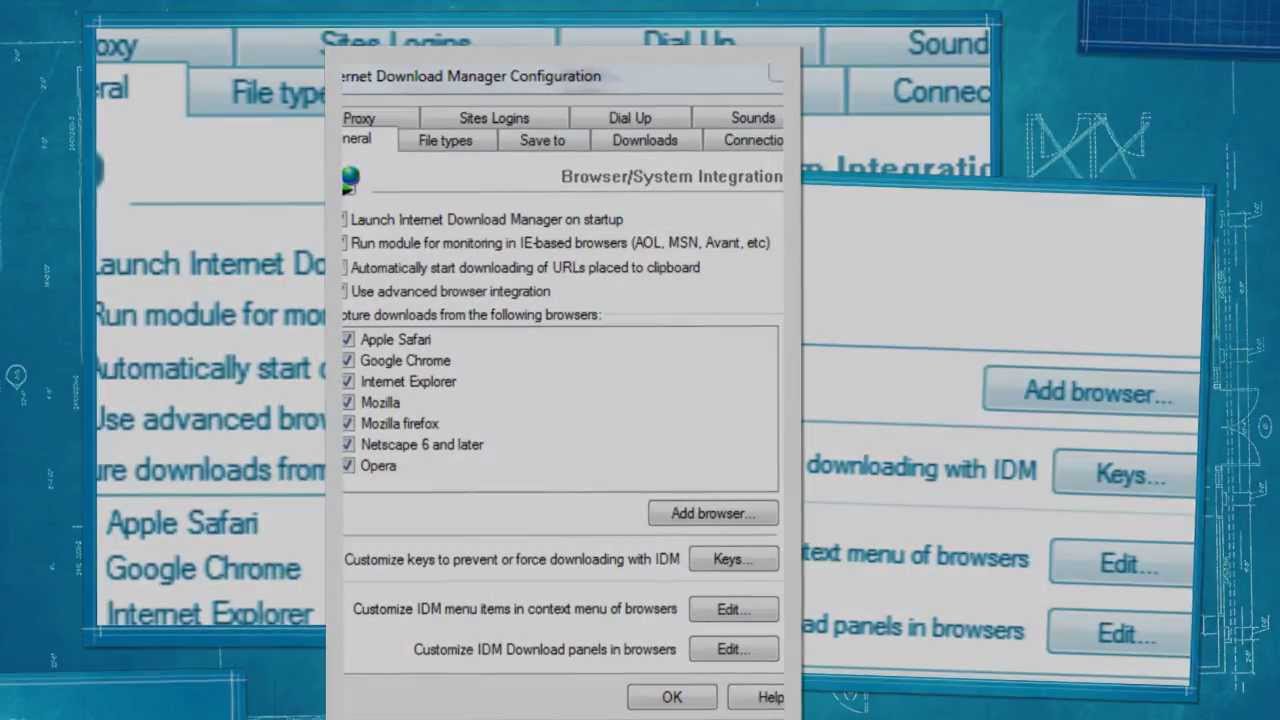Switch to the Connection tab in the center dialog
The height and width of the screenshot is (720, 1280).
[x=745, y=141]
